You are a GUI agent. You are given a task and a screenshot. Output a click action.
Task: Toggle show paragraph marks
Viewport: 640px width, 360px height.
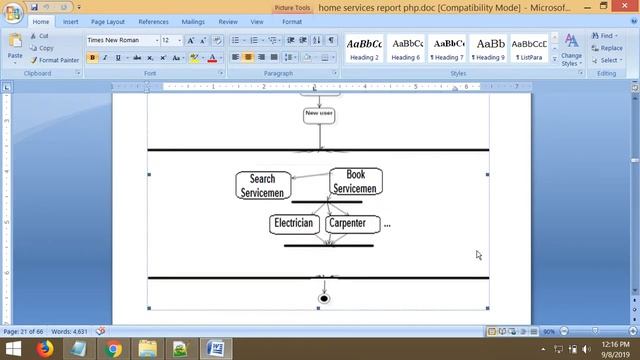tap(331, 40)
